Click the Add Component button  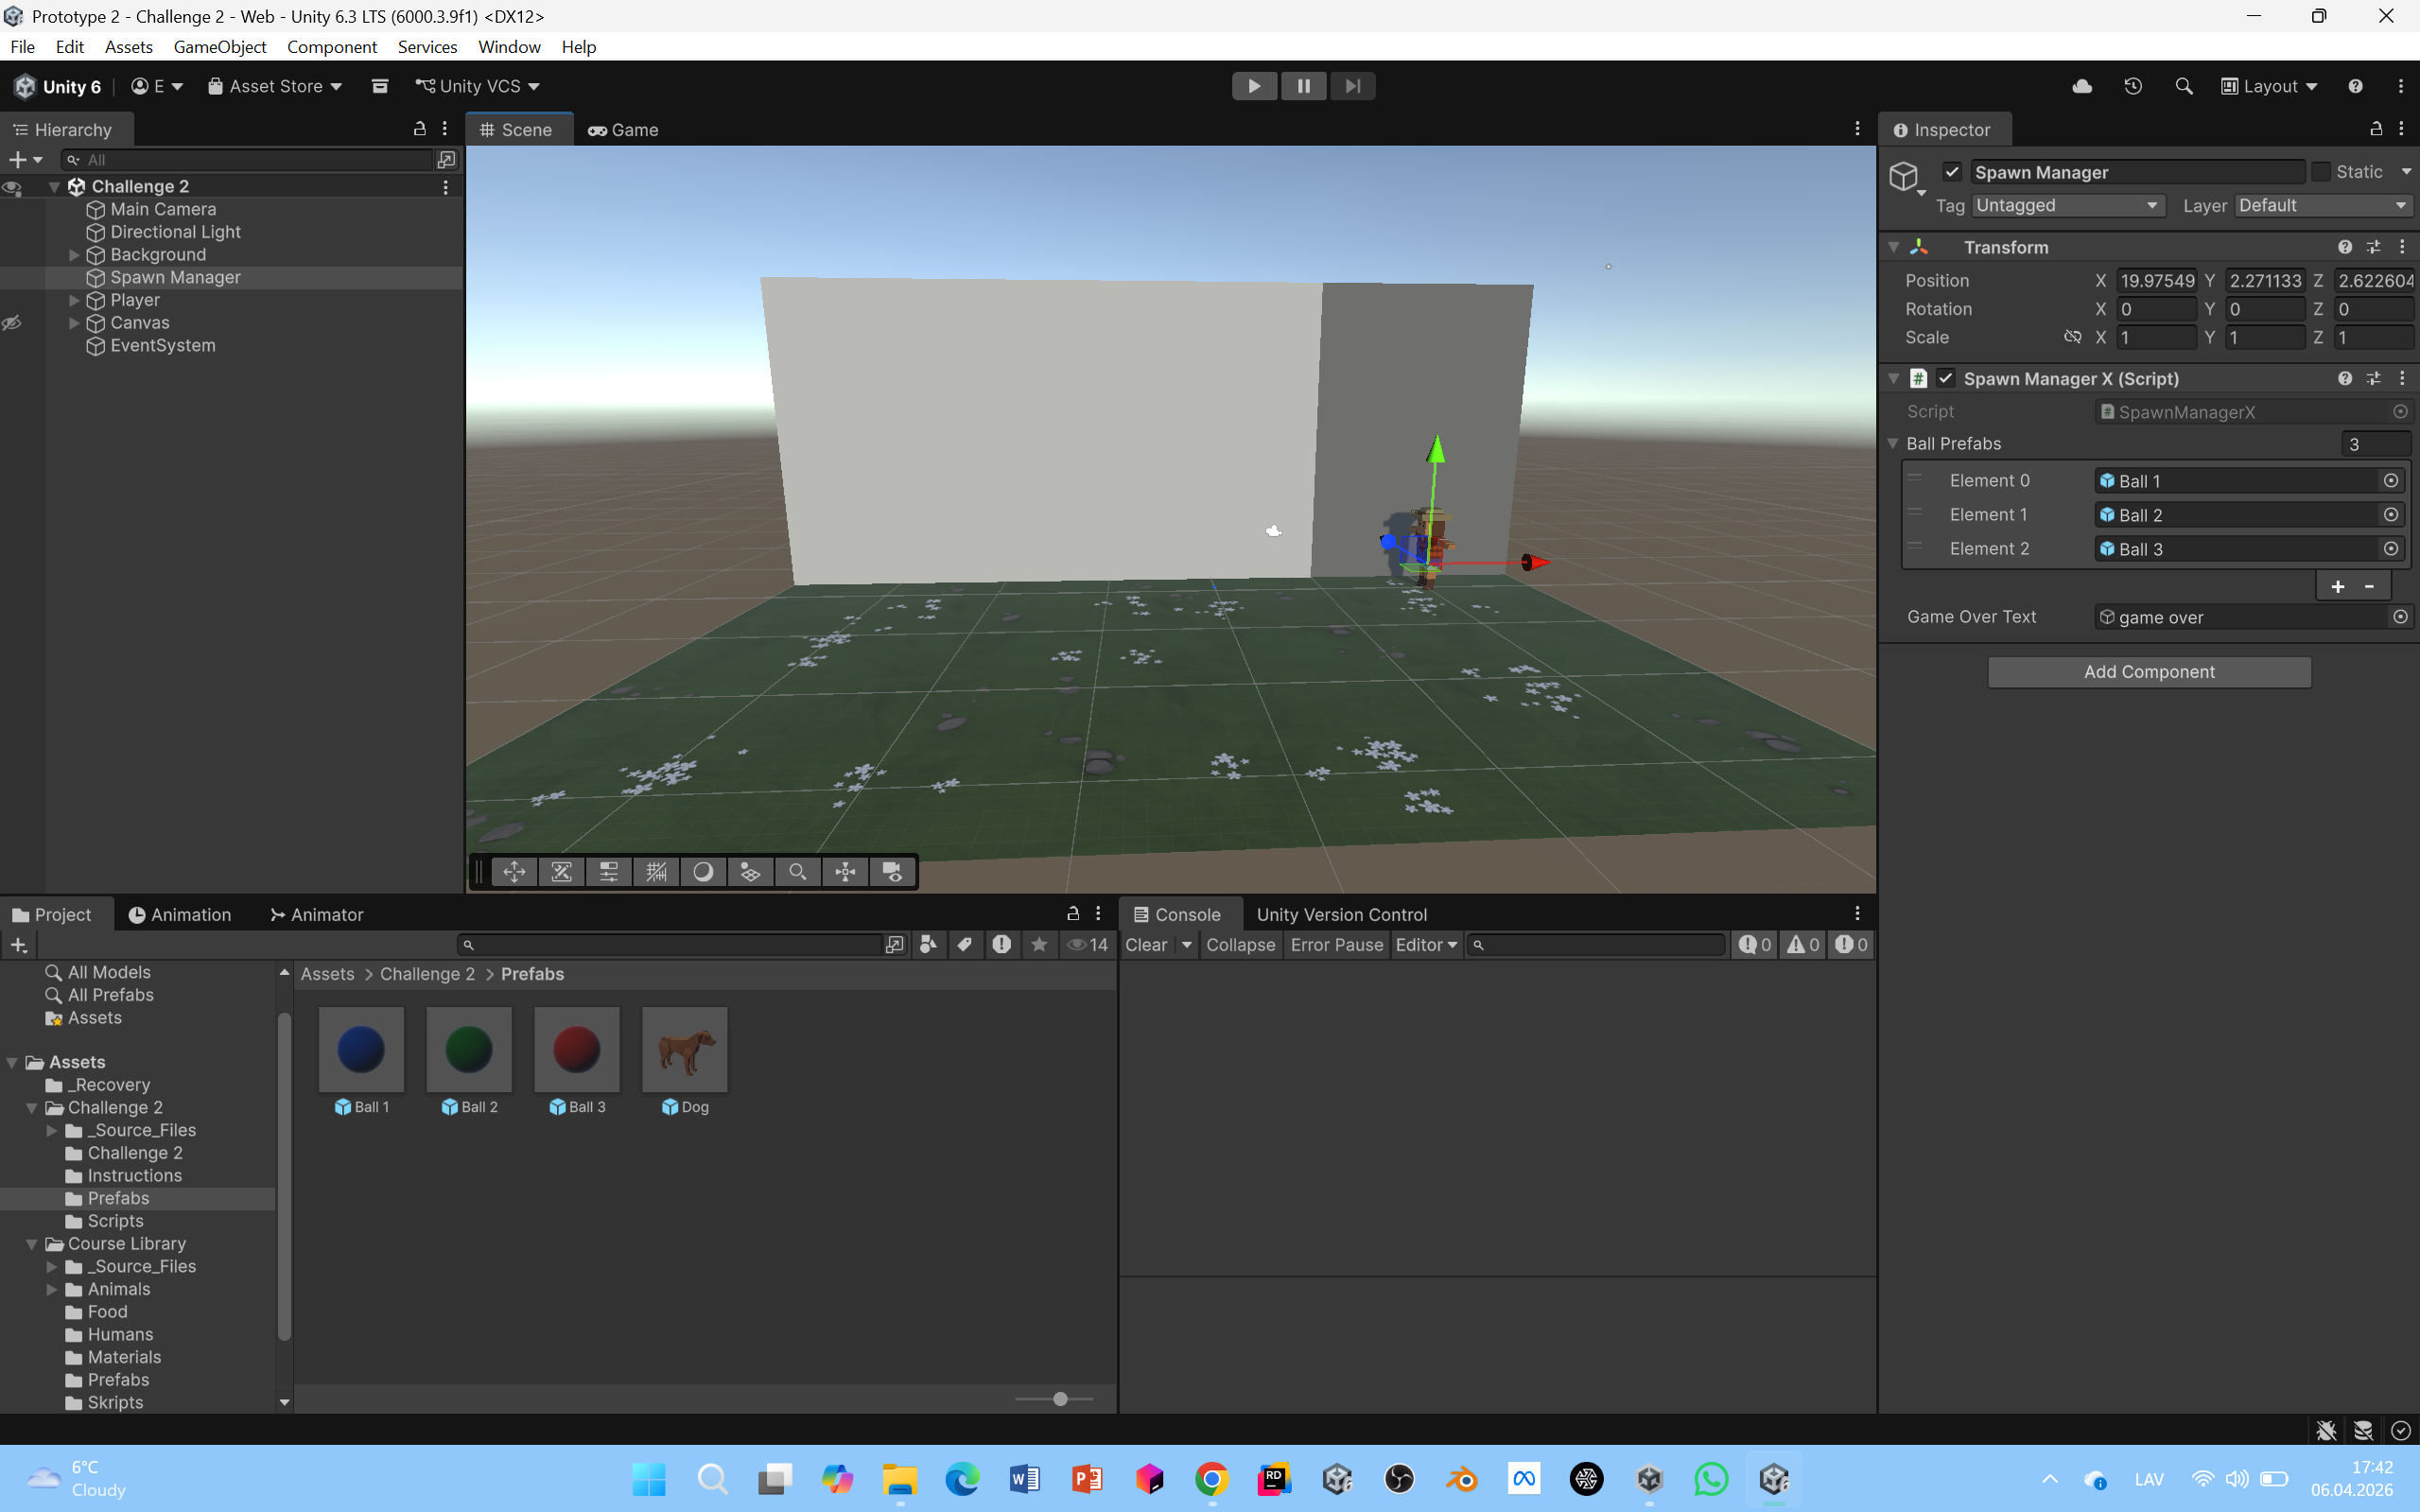pos(2148,672)
